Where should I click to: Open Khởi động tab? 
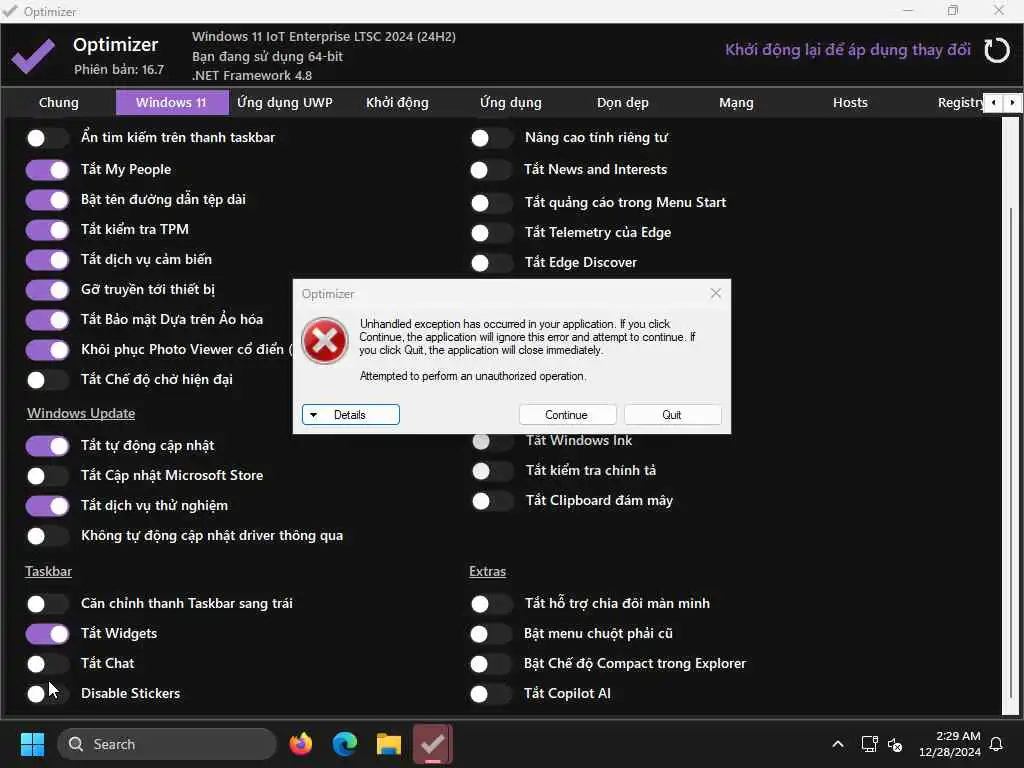pos(397,103)
